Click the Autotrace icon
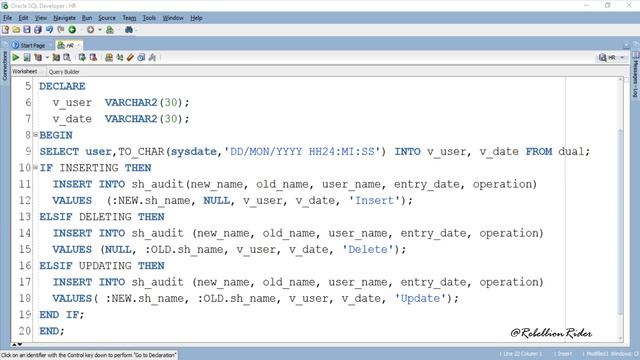Image resolution: width=640 pixels, height=360 pixels. [56, 58]
